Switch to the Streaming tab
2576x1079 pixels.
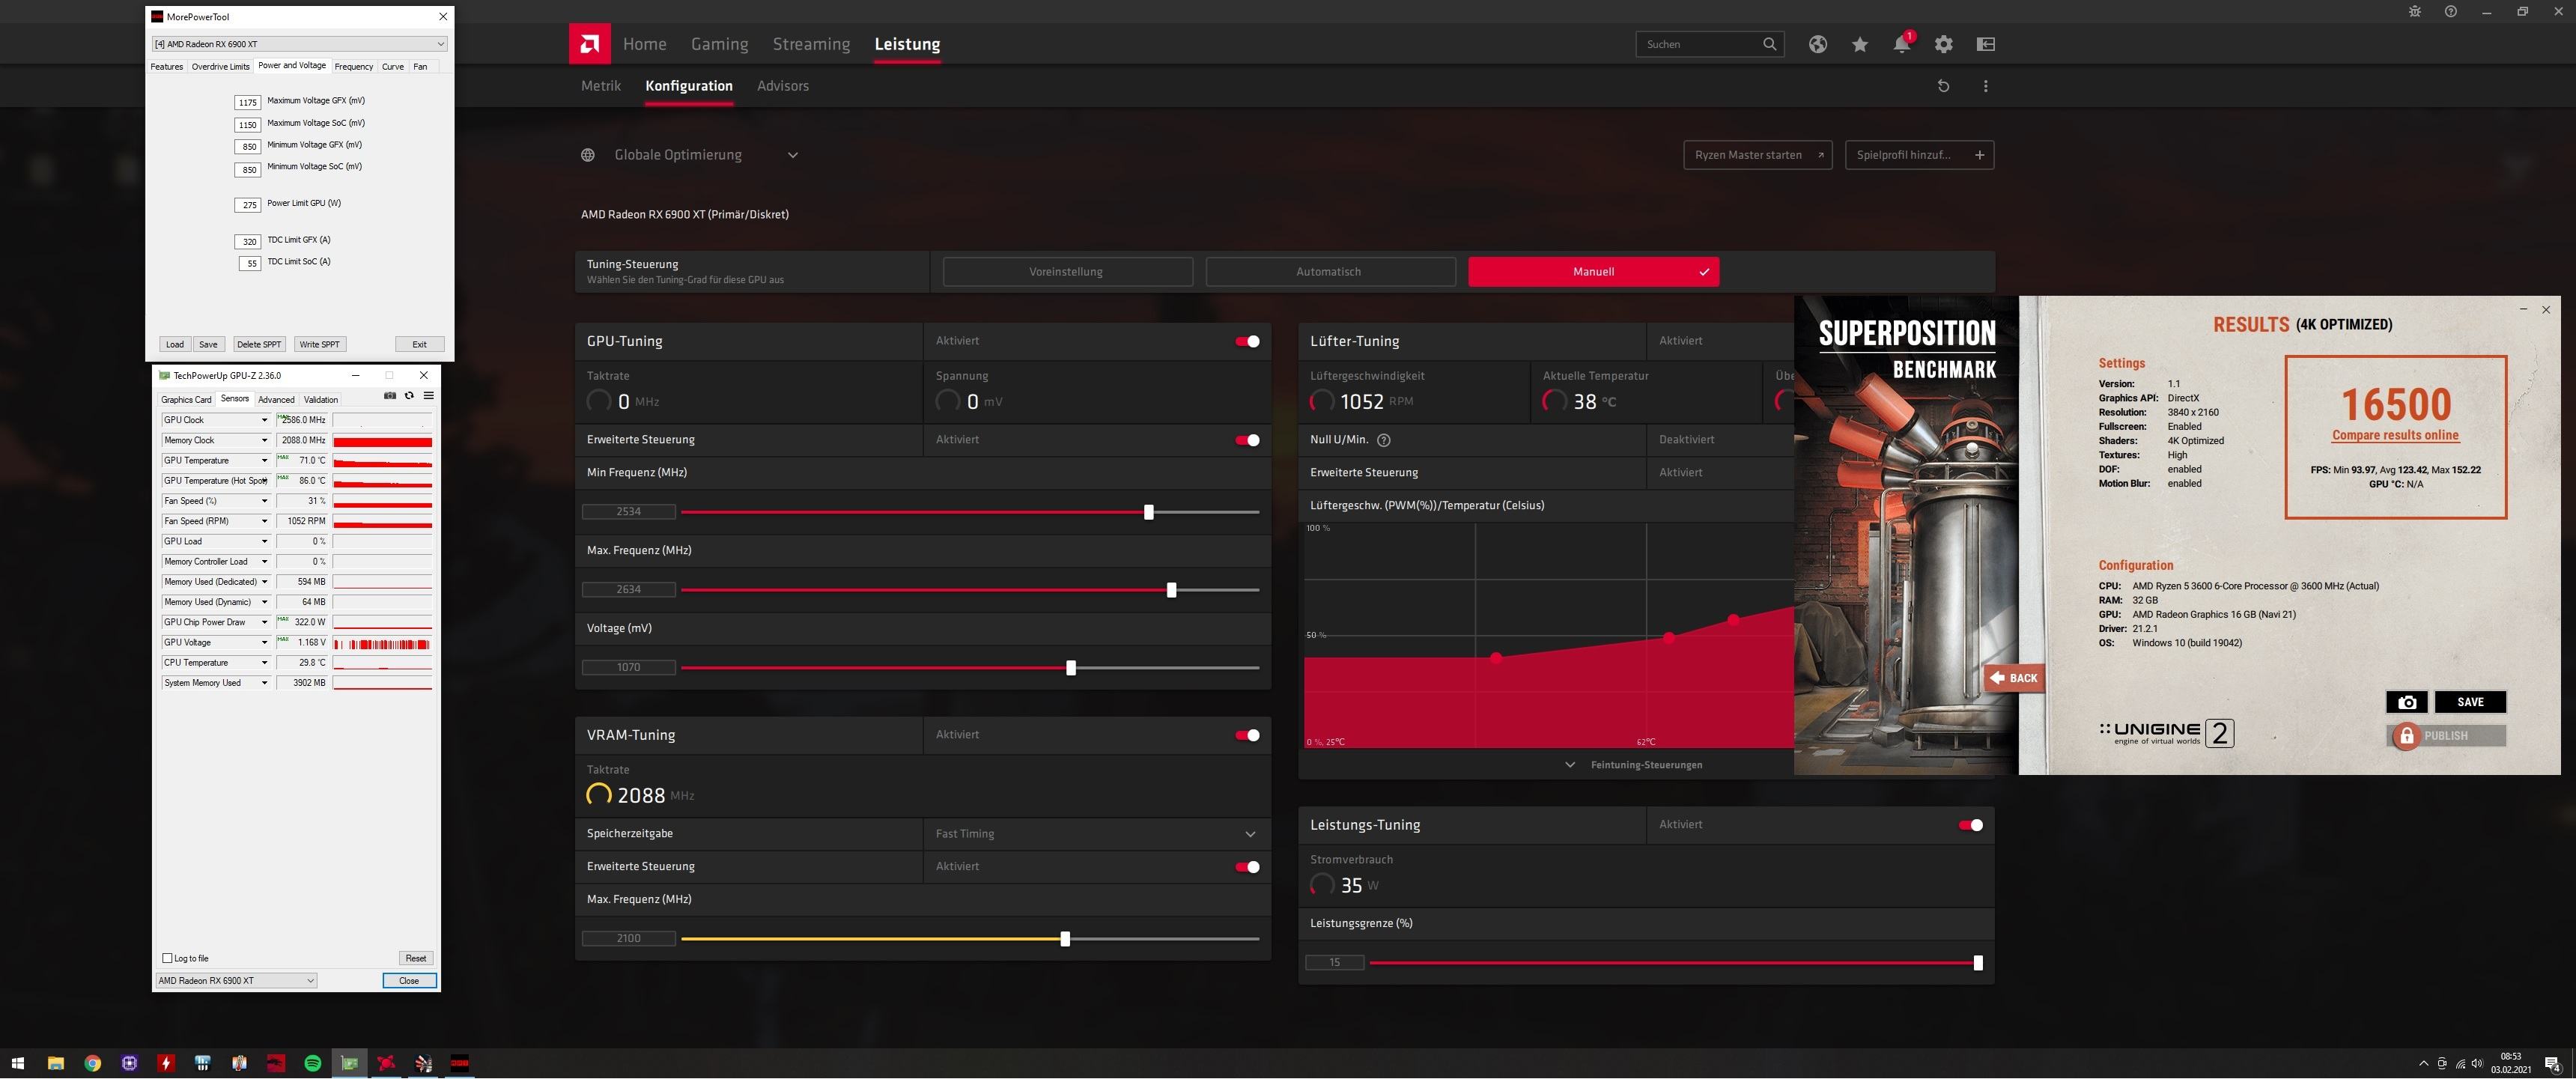pyautogui.click(x=811, y=44)
